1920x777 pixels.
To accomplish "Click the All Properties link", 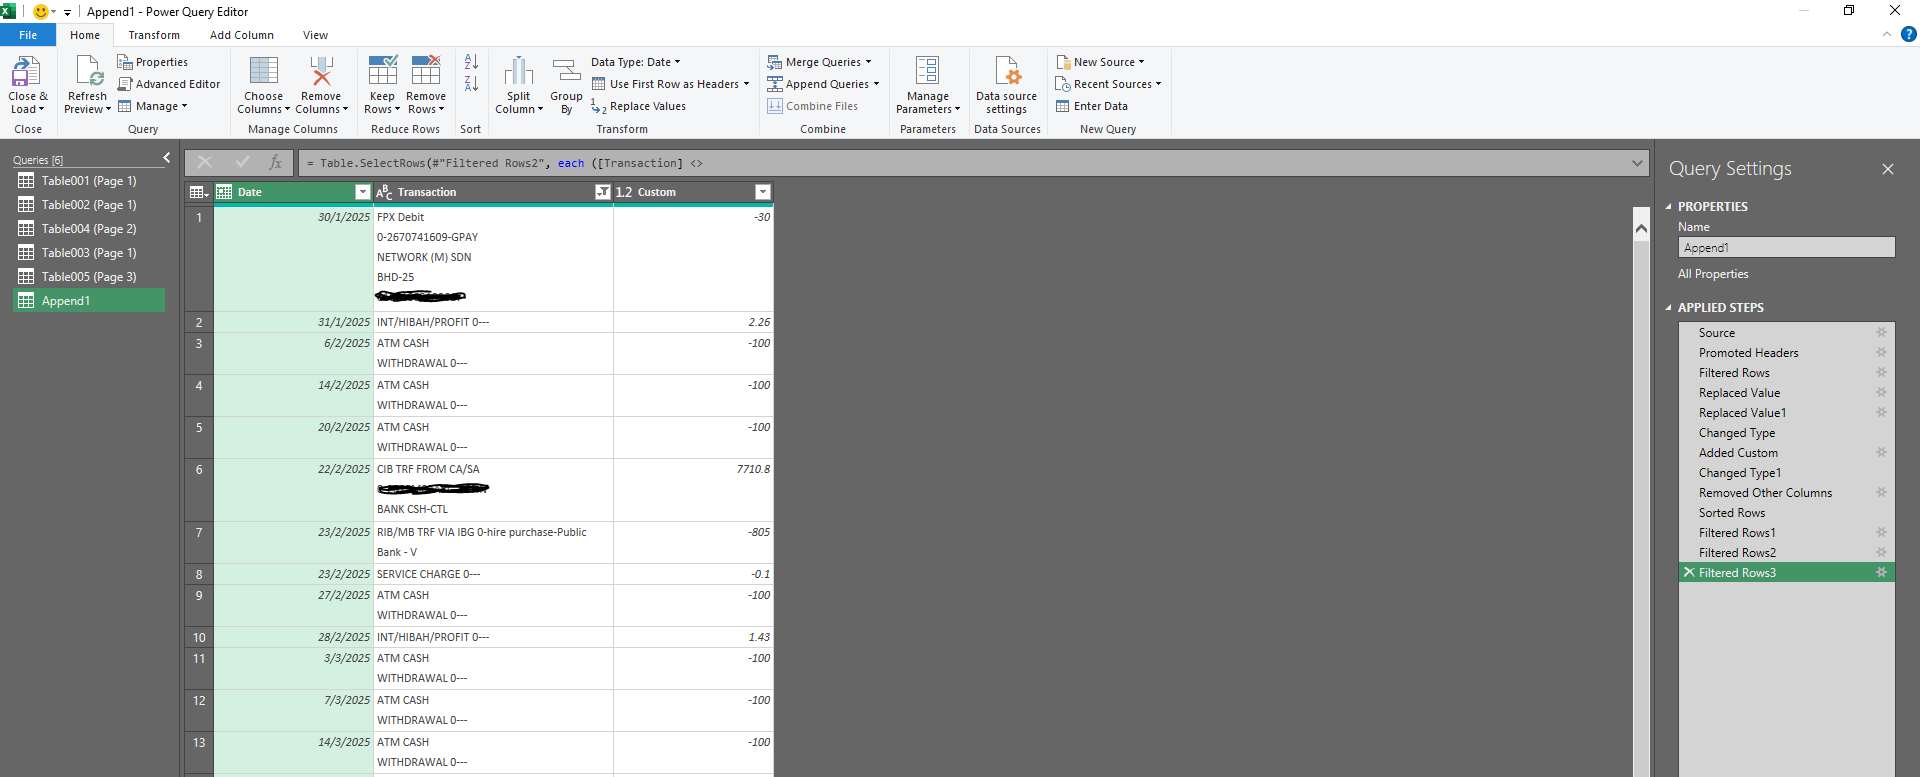I will tap(1713, 274).
